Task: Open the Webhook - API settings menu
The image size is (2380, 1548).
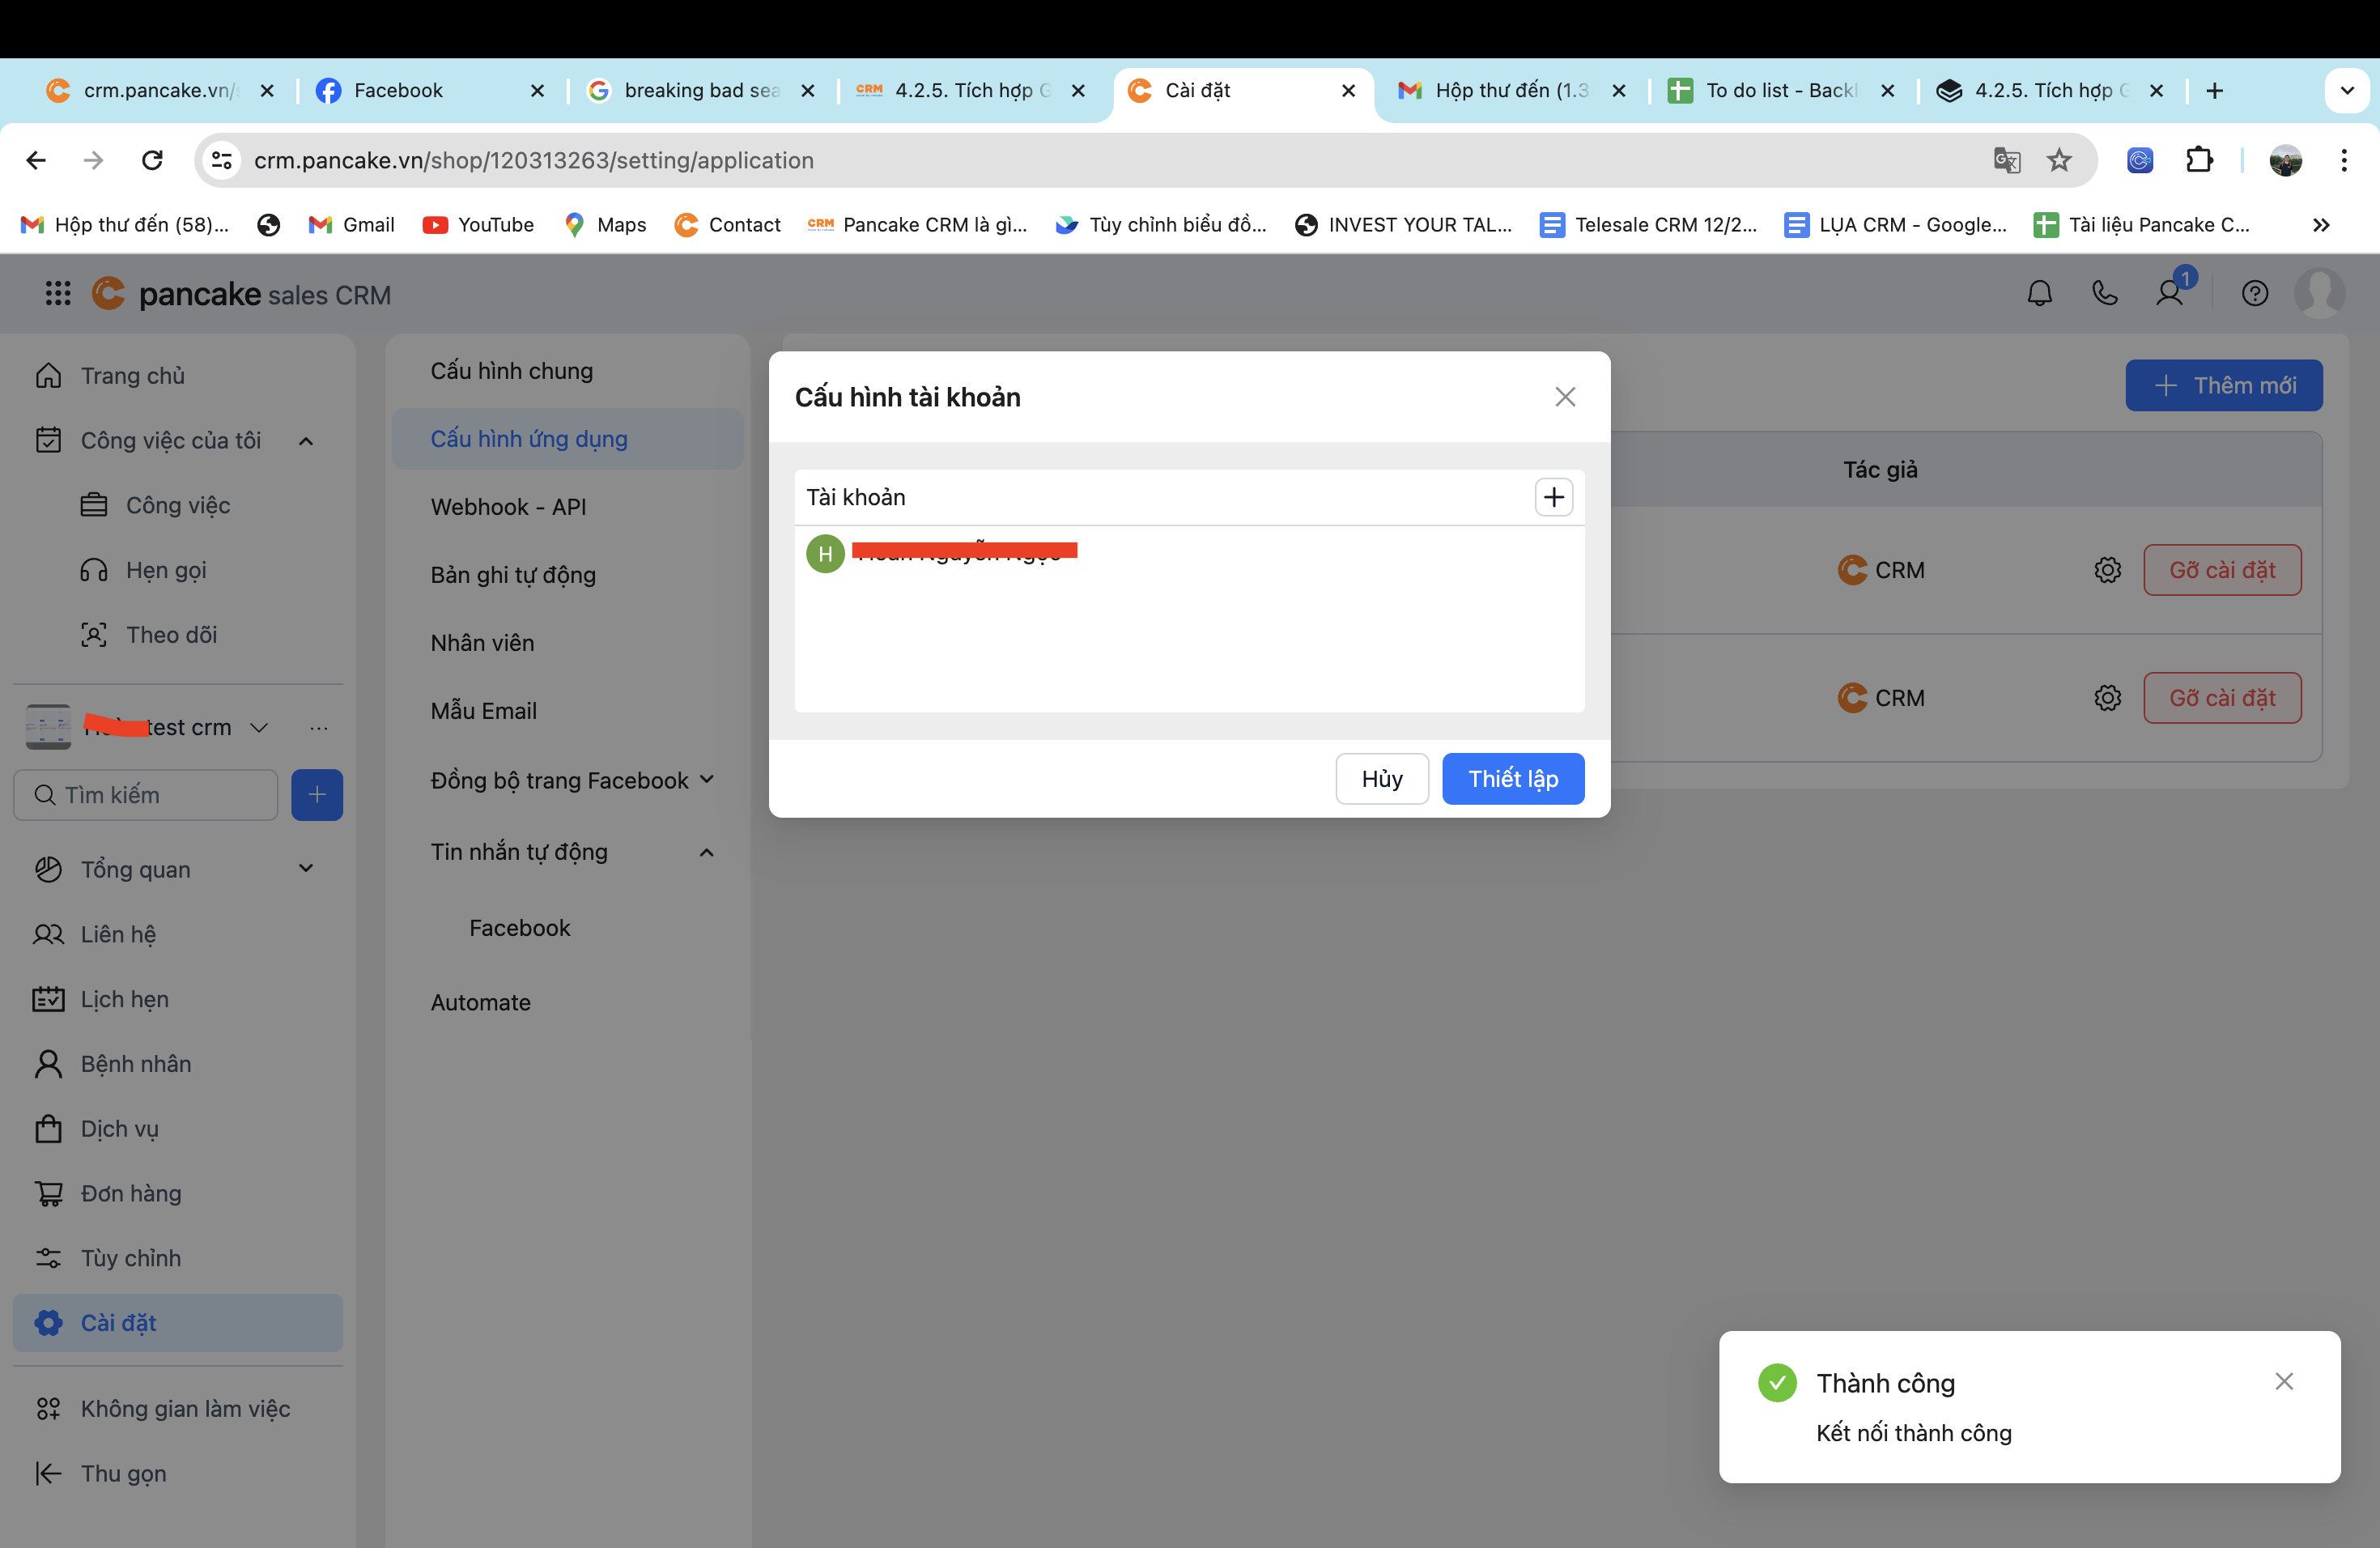Action: 508,507
